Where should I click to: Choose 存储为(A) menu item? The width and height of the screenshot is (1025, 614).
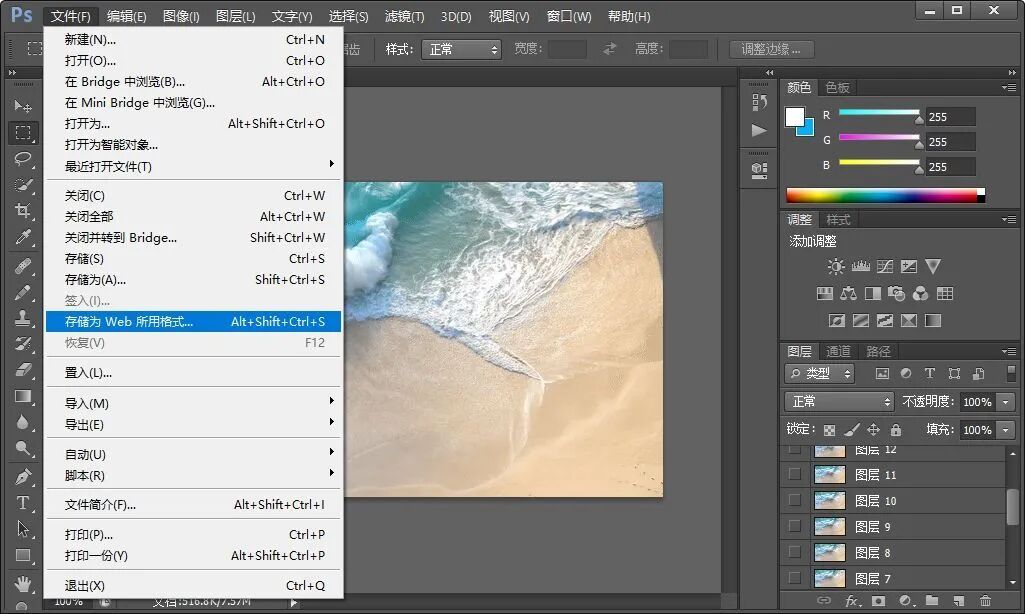(193, 279)
